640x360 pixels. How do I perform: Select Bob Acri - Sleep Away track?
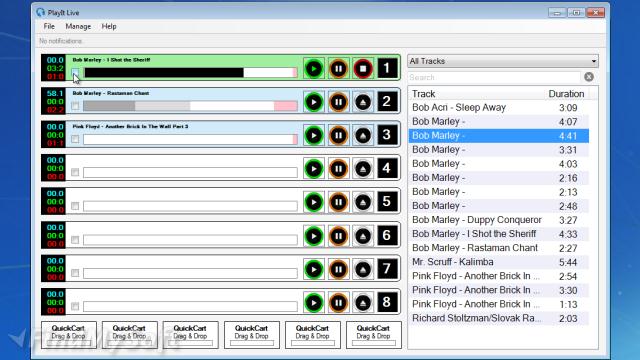[499, 108]
